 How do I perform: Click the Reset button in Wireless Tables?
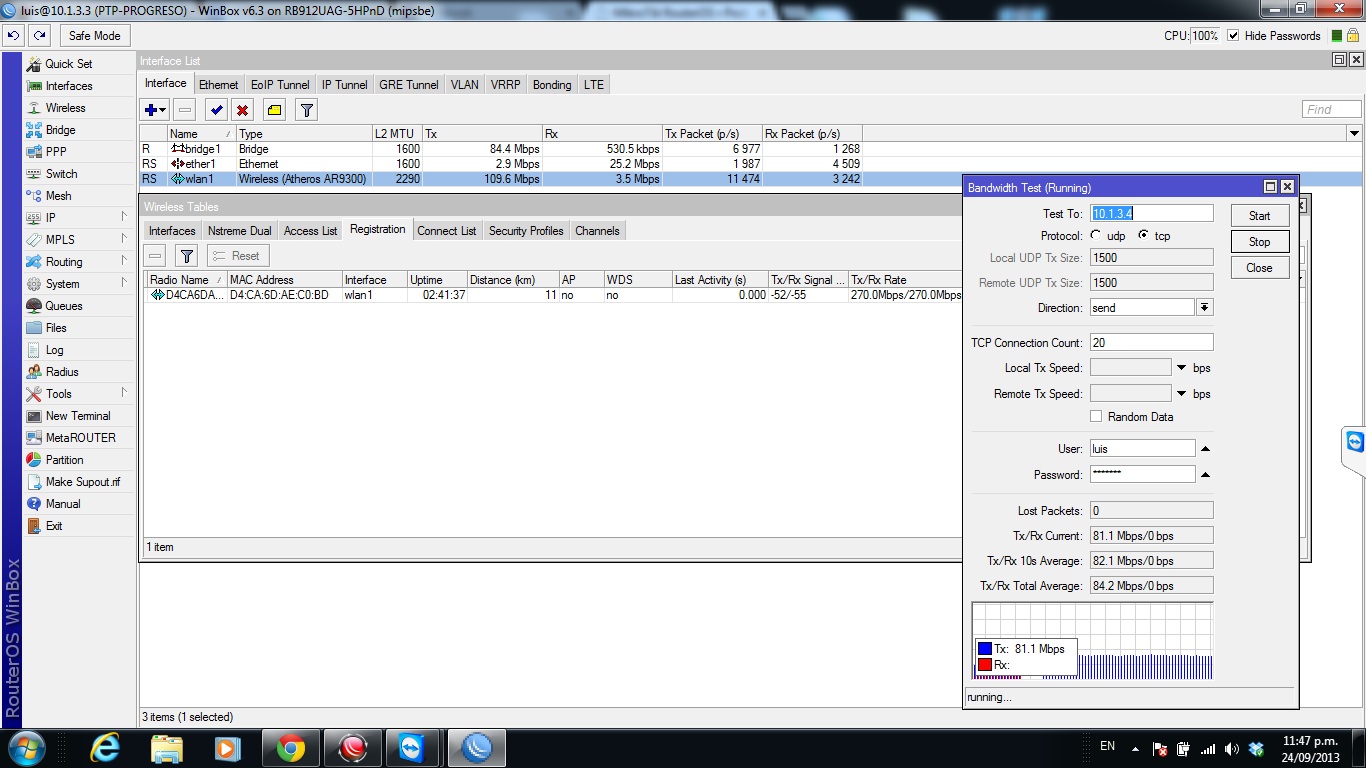click(x=238, y=256)
